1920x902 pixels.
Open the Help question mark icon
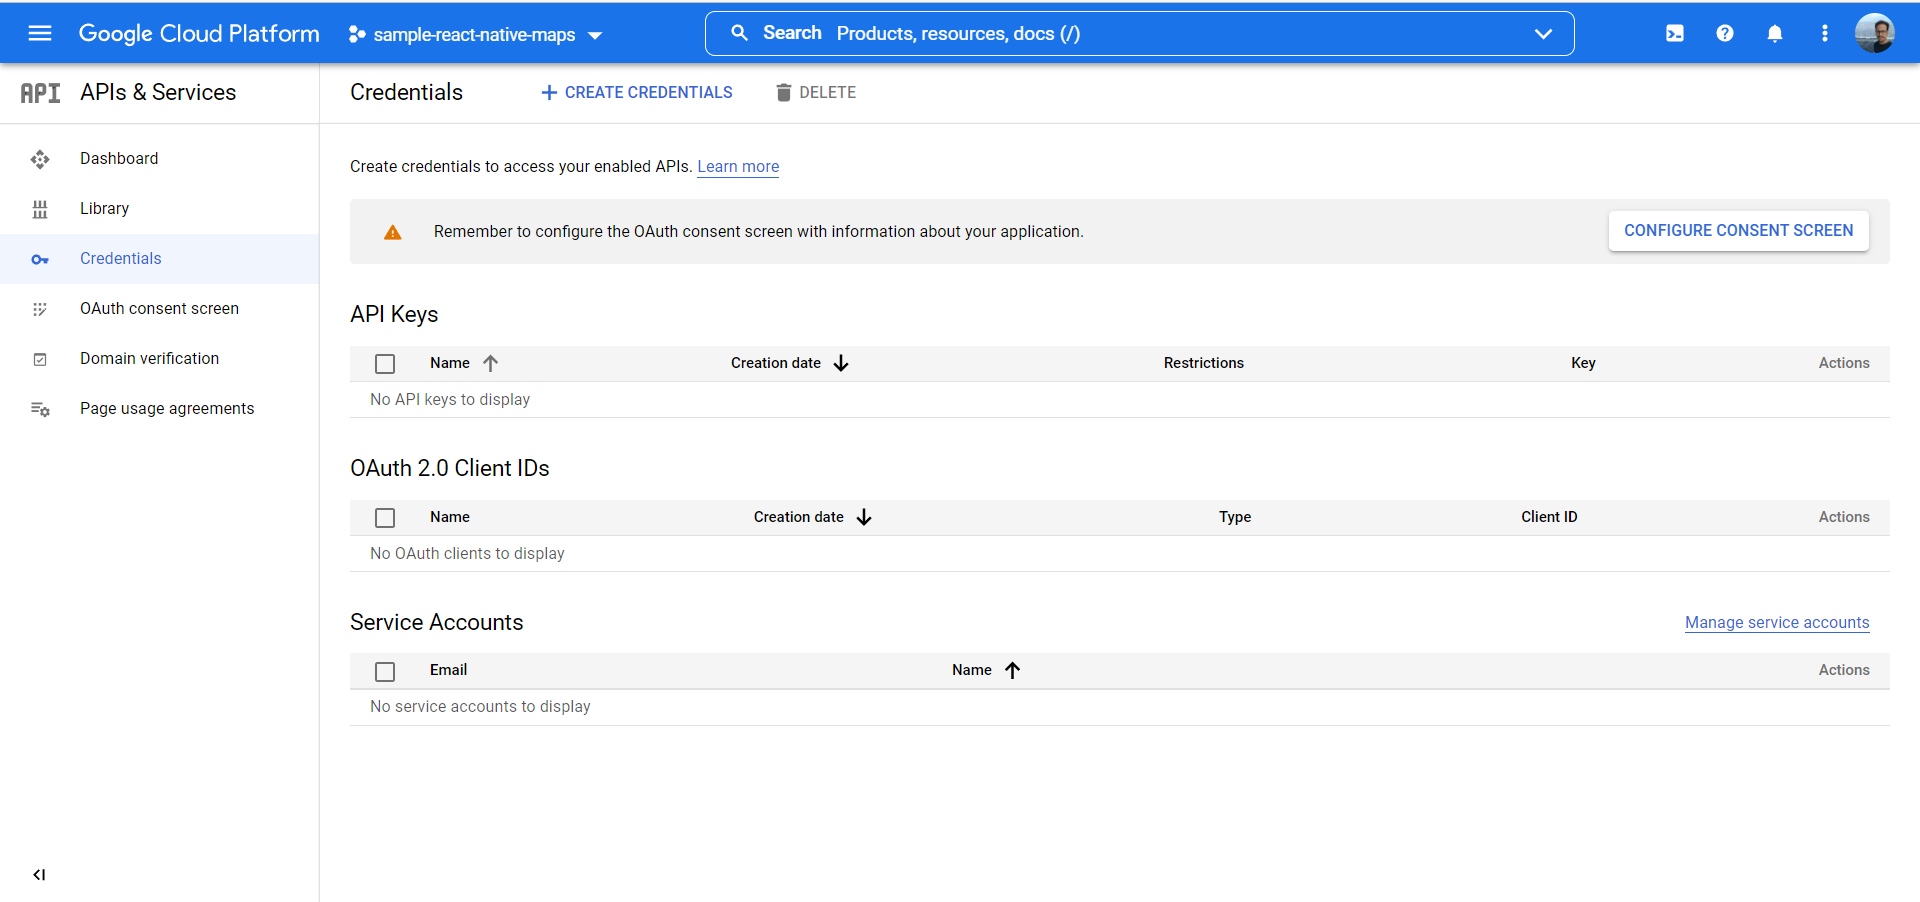point(1725,33)
